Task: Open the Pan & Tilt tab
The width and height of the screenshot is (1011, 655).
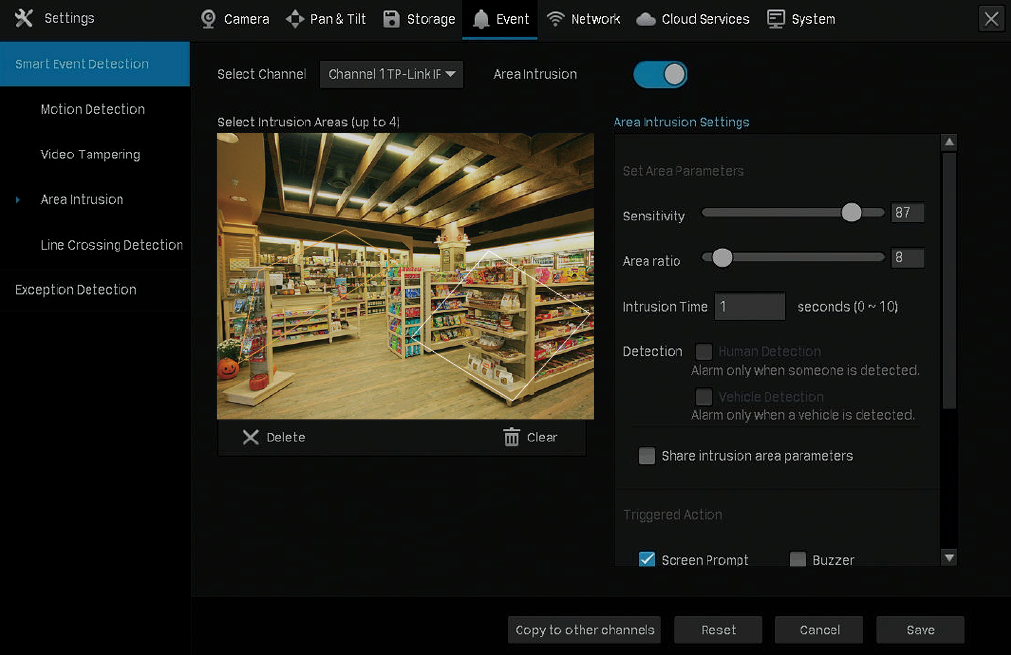Action: point(326,19)
